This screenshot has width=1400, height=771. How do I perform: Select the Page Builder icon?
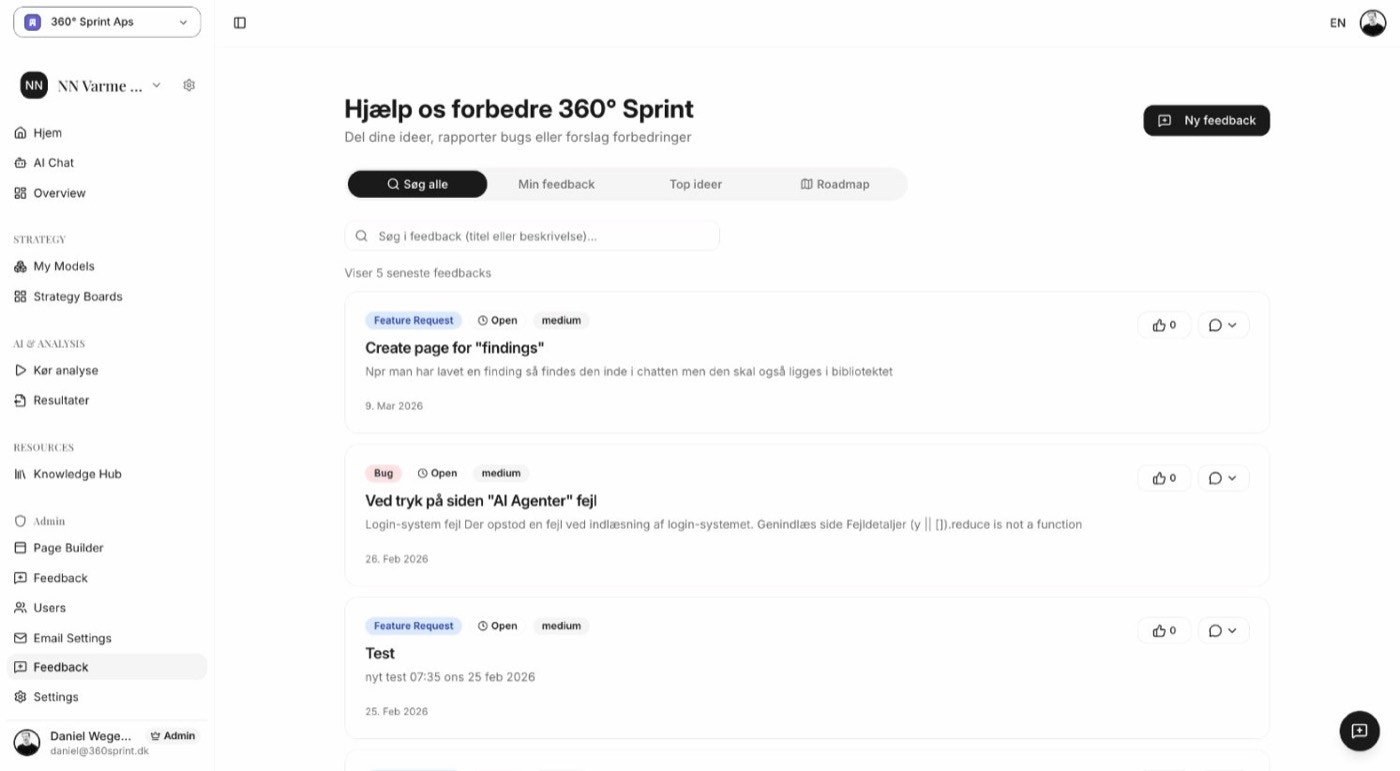[21, 547]
